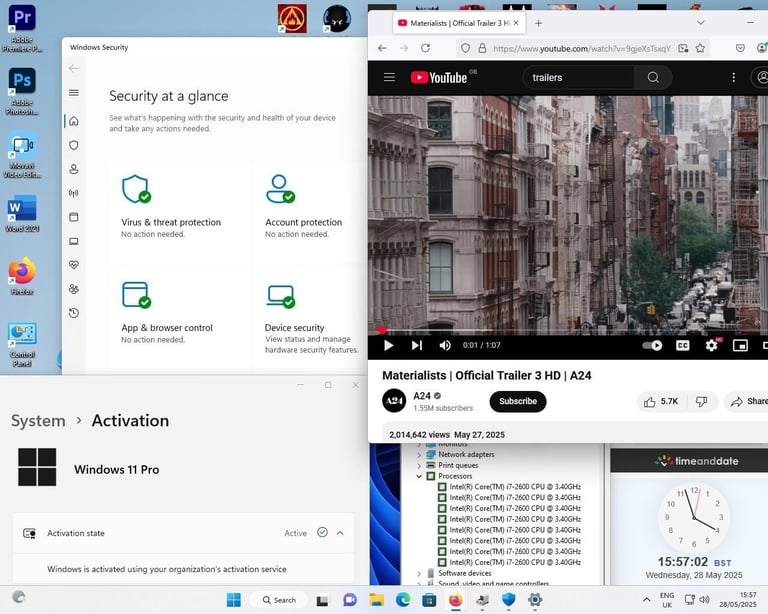Click System breadcrumb in Settings
768x614 pixels.
point(38,421)
